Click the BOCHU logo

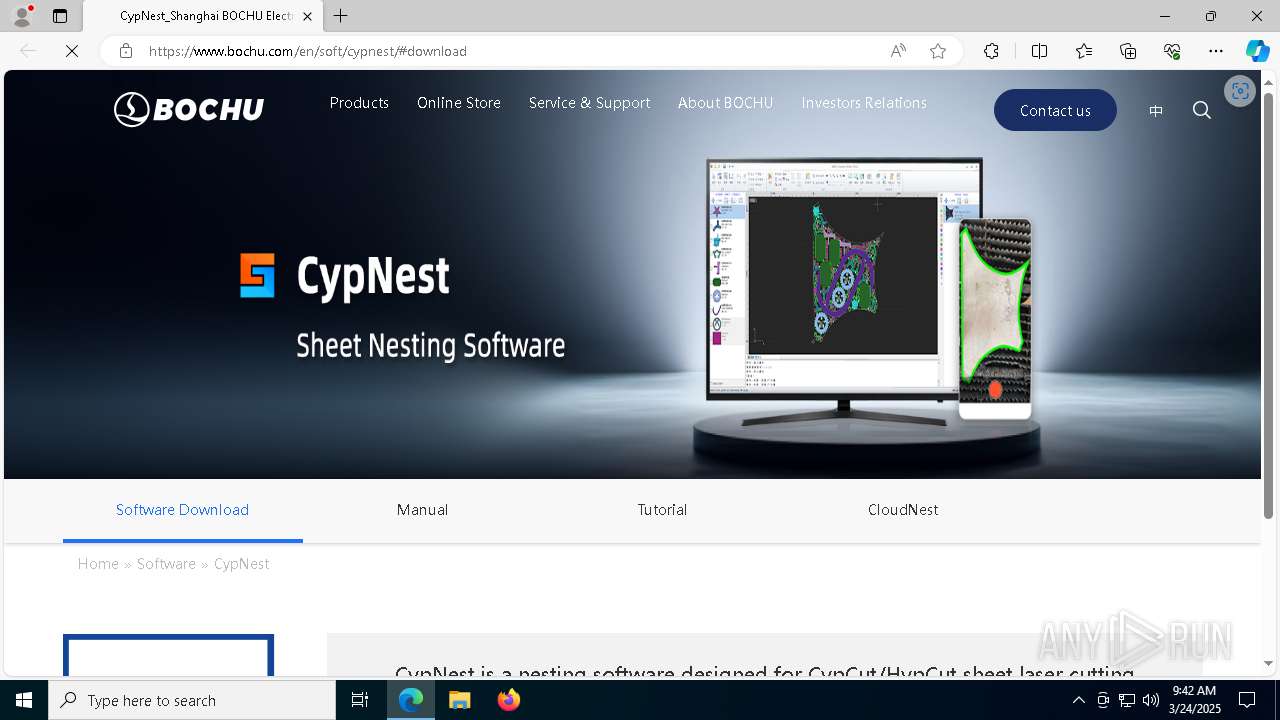(189, 109)
